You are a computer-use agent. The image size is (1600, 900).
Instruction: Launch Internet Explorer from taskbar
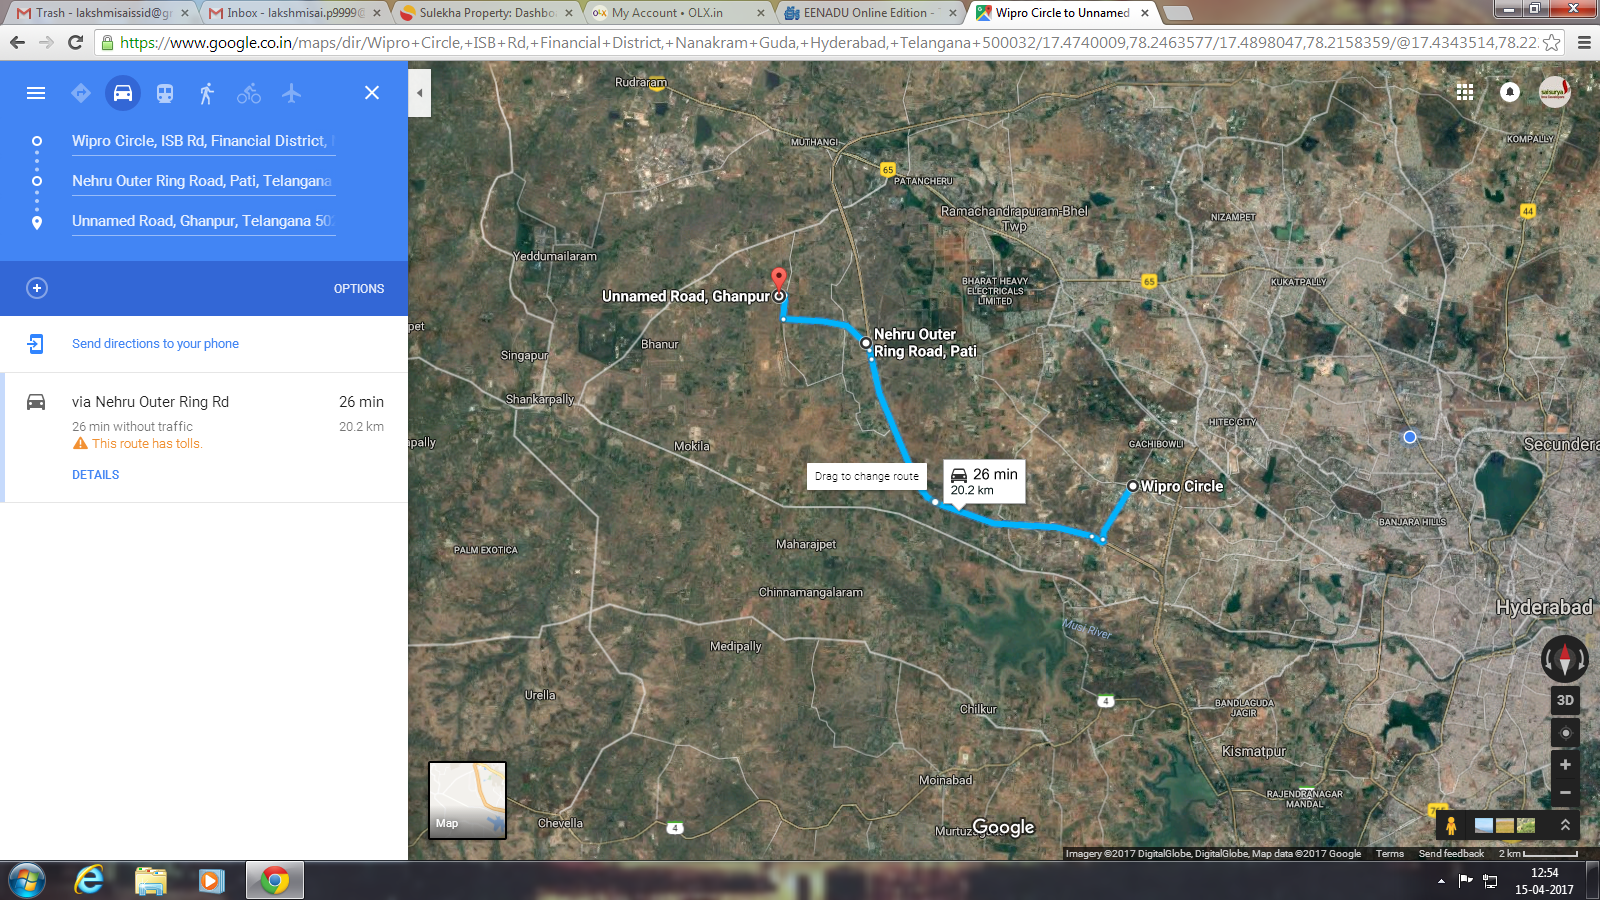(x=89, y=881)
